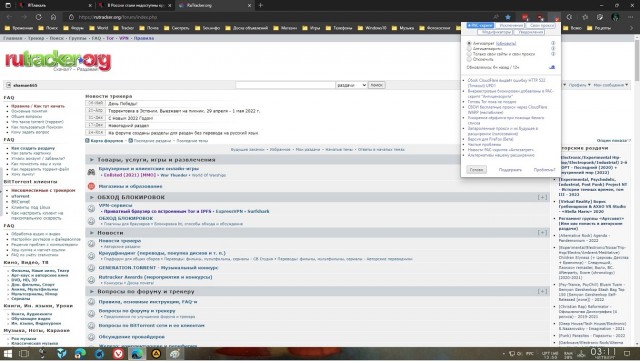Click the forum icon beside VPN-сервисы
The width and height of the screenshot is (640, 361).
[x=91, y=208]
